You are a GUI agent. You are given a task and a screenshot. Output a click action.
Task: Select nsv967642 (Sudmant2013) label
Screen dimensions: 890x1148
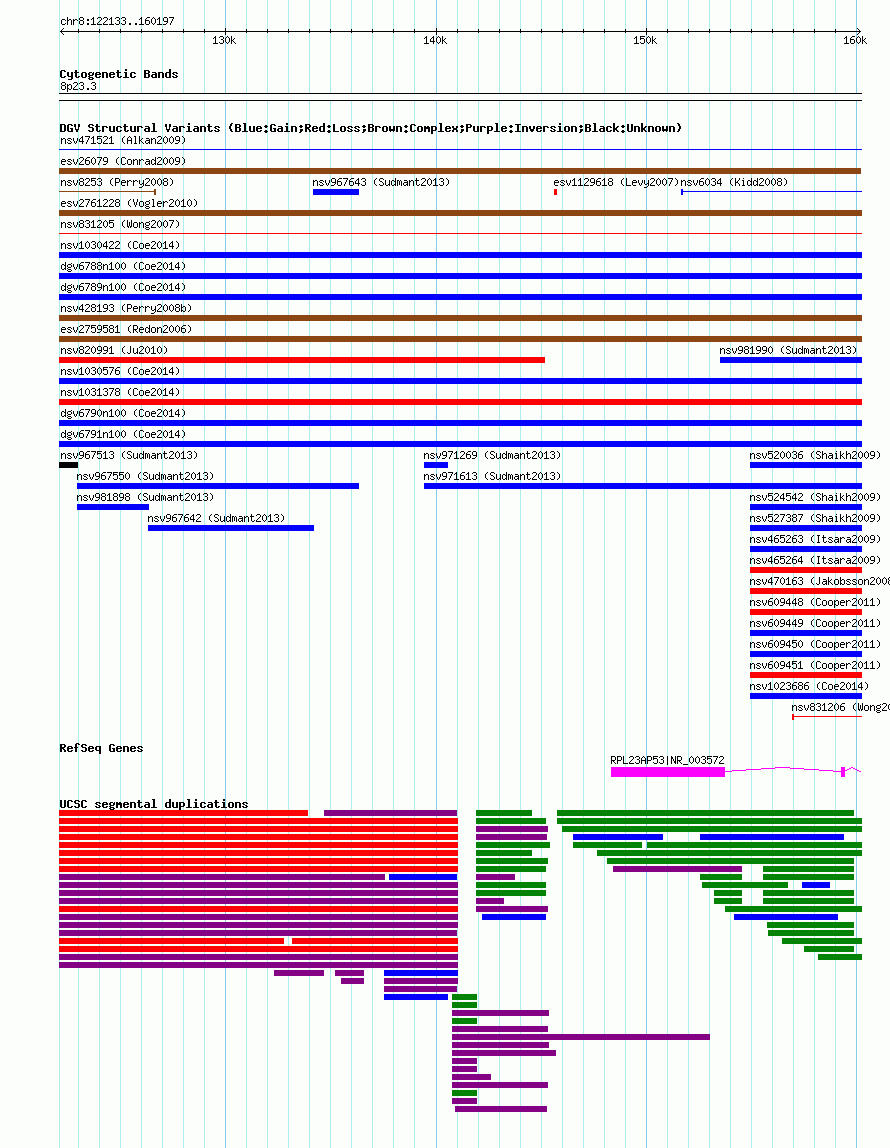(217, 518)
